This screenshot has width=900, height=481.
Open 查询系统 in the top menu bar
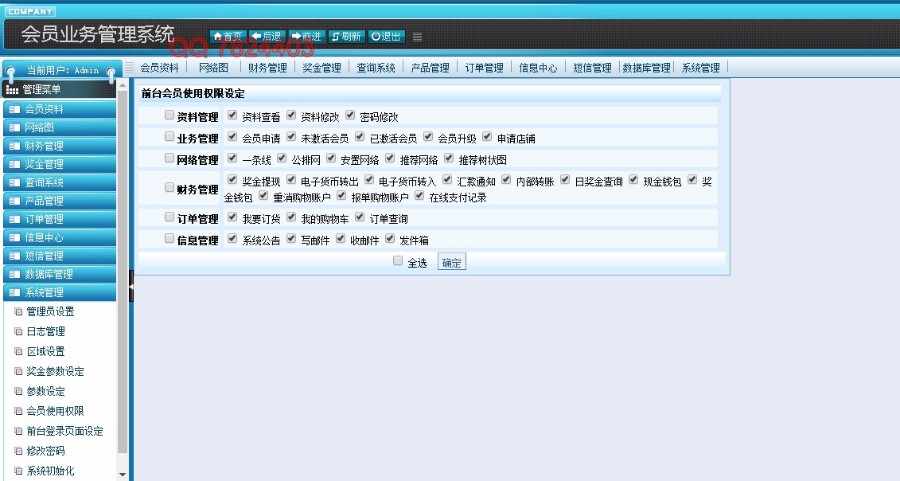[376, 68]
